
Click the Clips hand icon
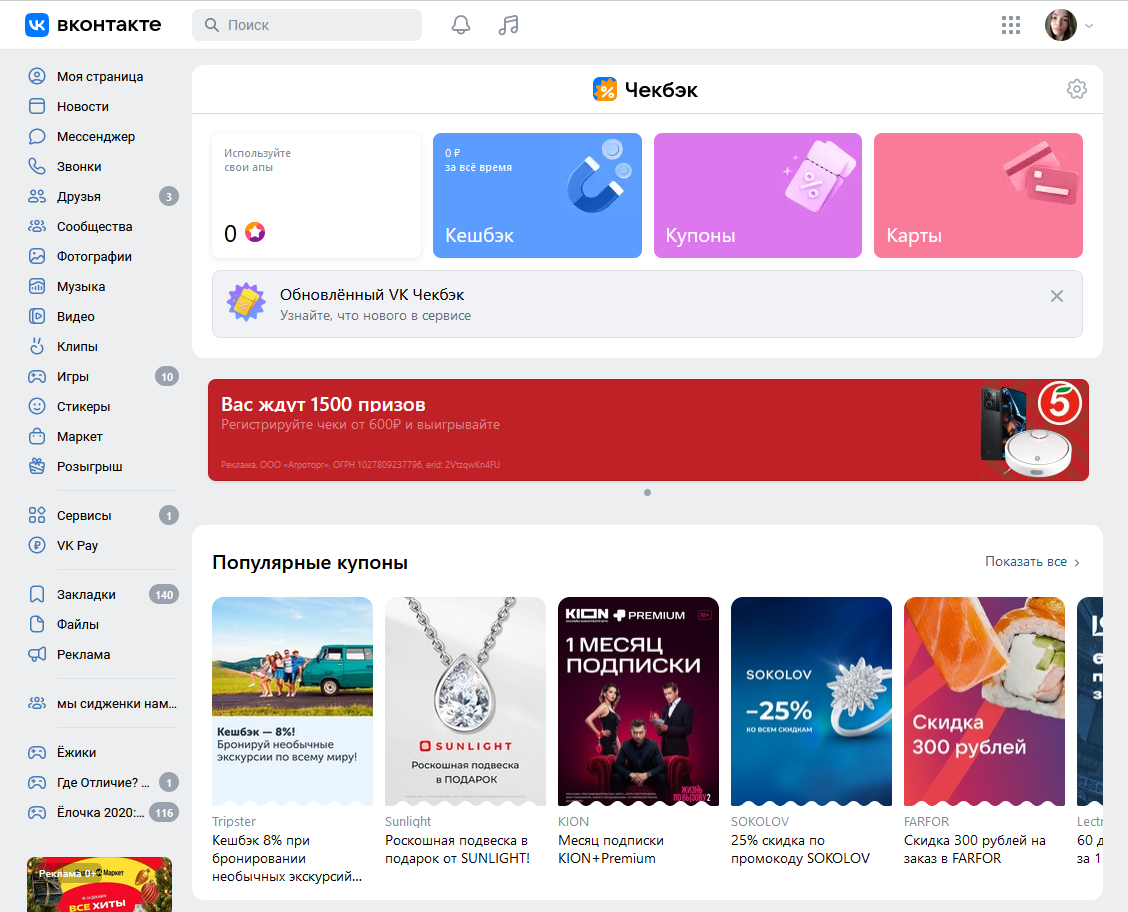[37, 346]
